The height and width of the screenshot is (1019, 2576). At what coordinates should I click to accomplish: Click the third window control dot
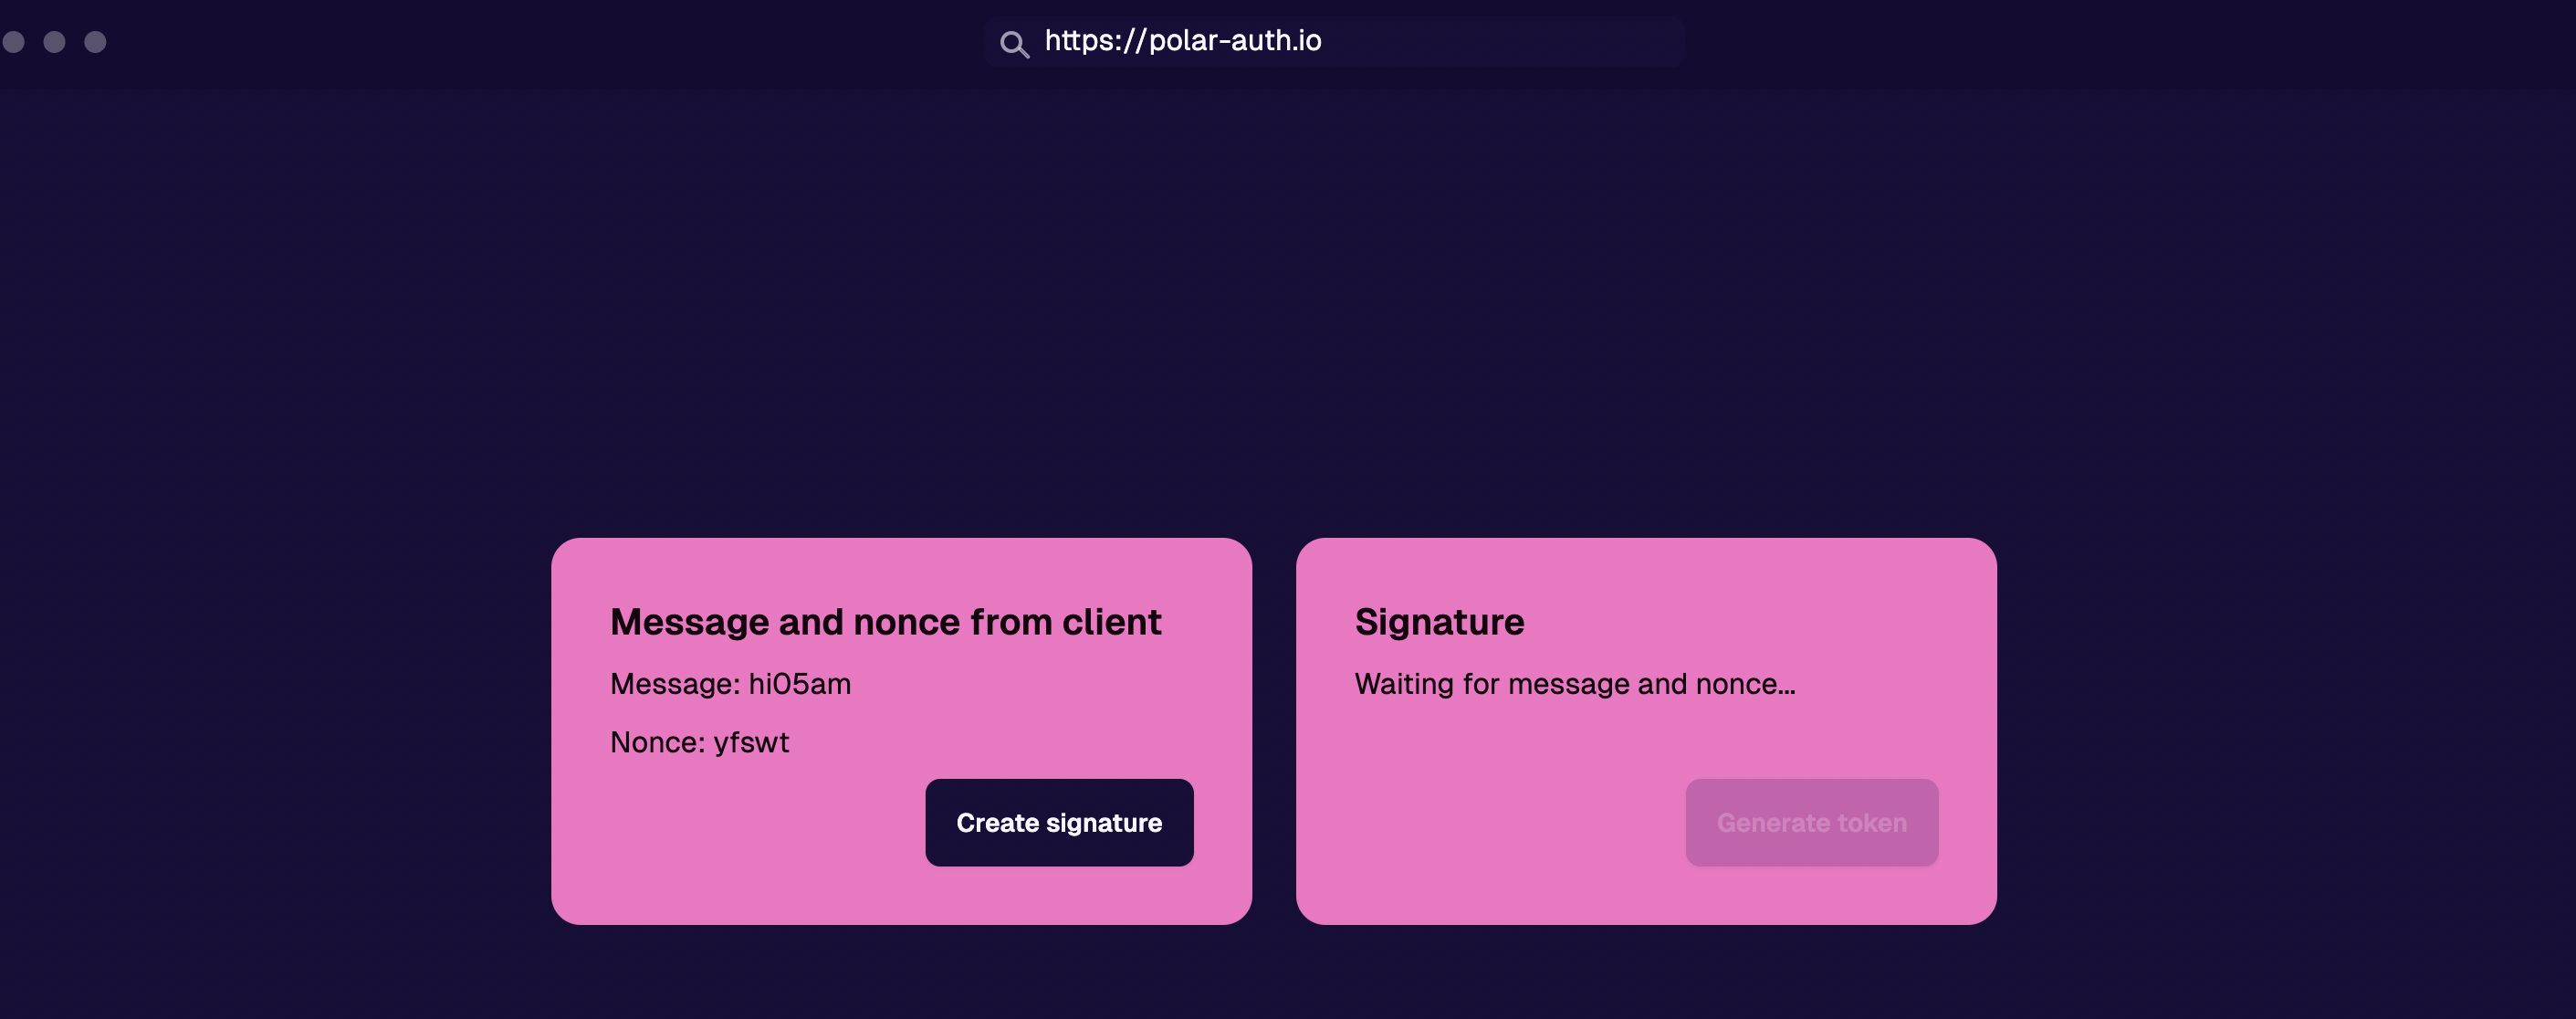(x=95, y=42)
